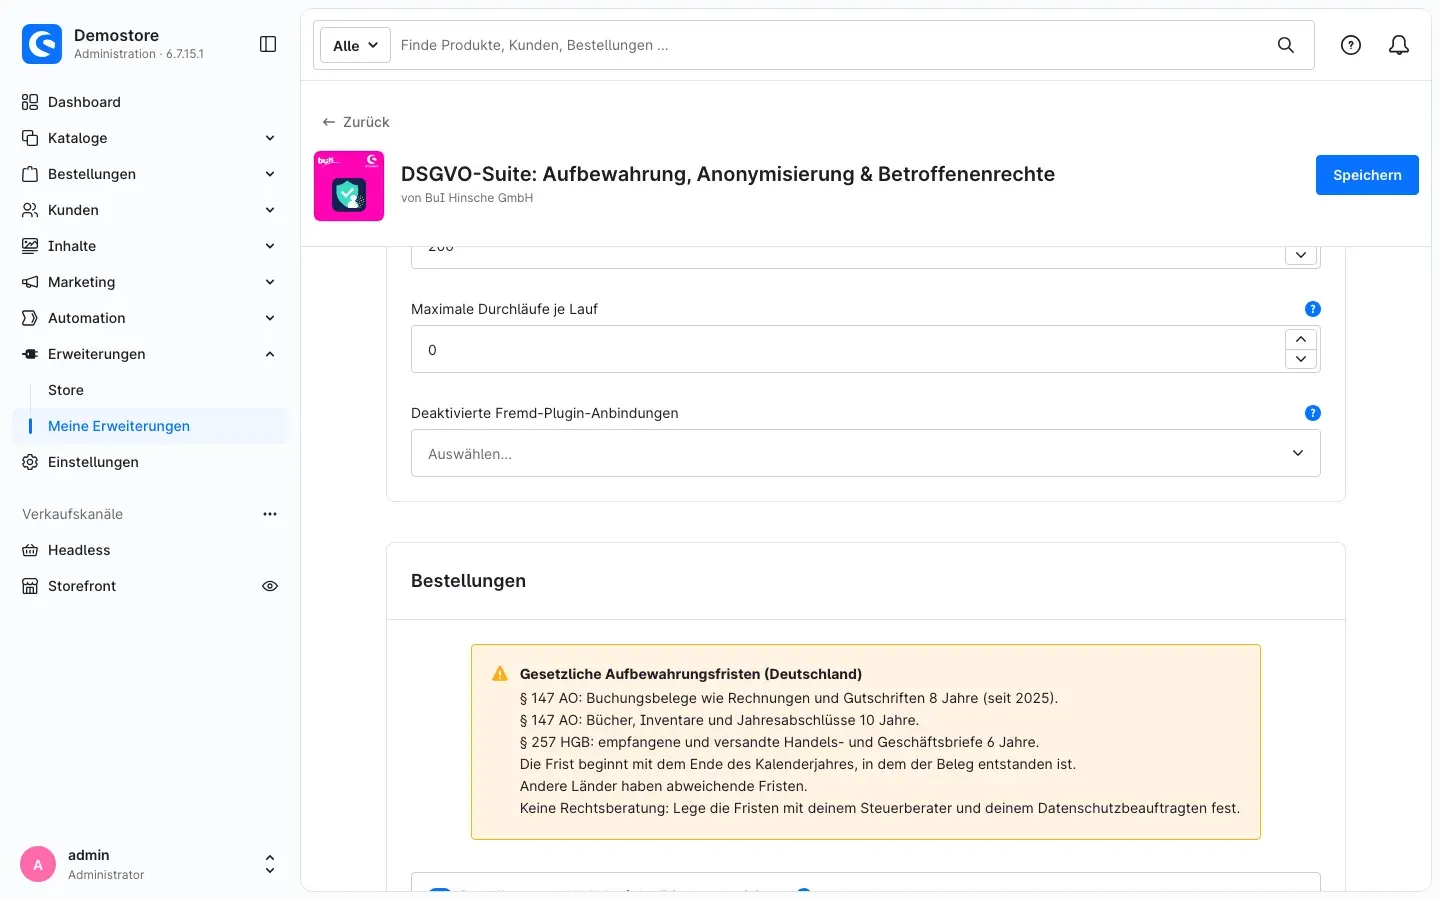Expand the Kataloge menu chevron

click(x=270, y=138)
